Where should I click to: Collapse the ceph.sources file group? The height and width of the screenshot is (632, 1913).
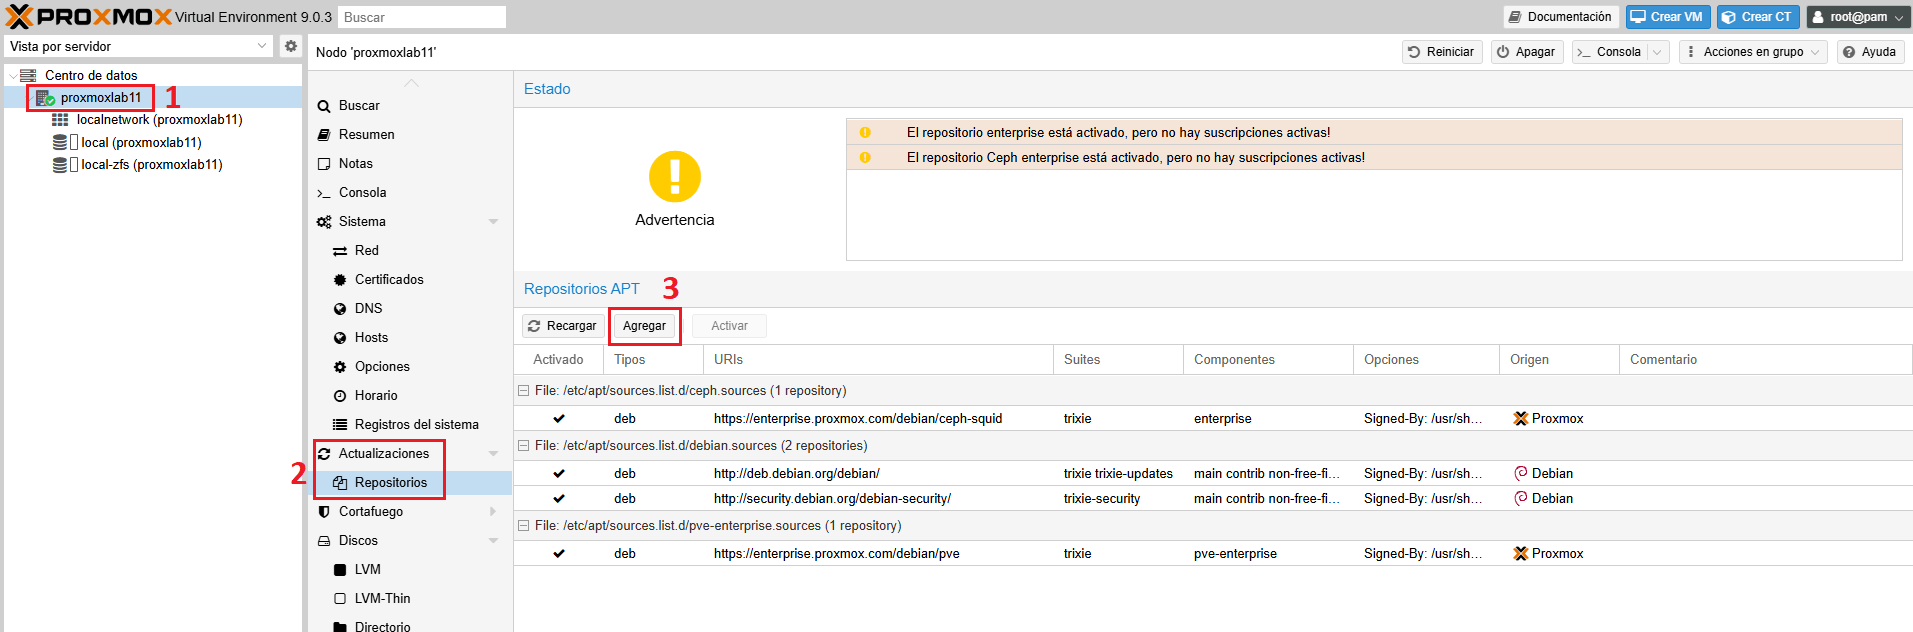523,391
